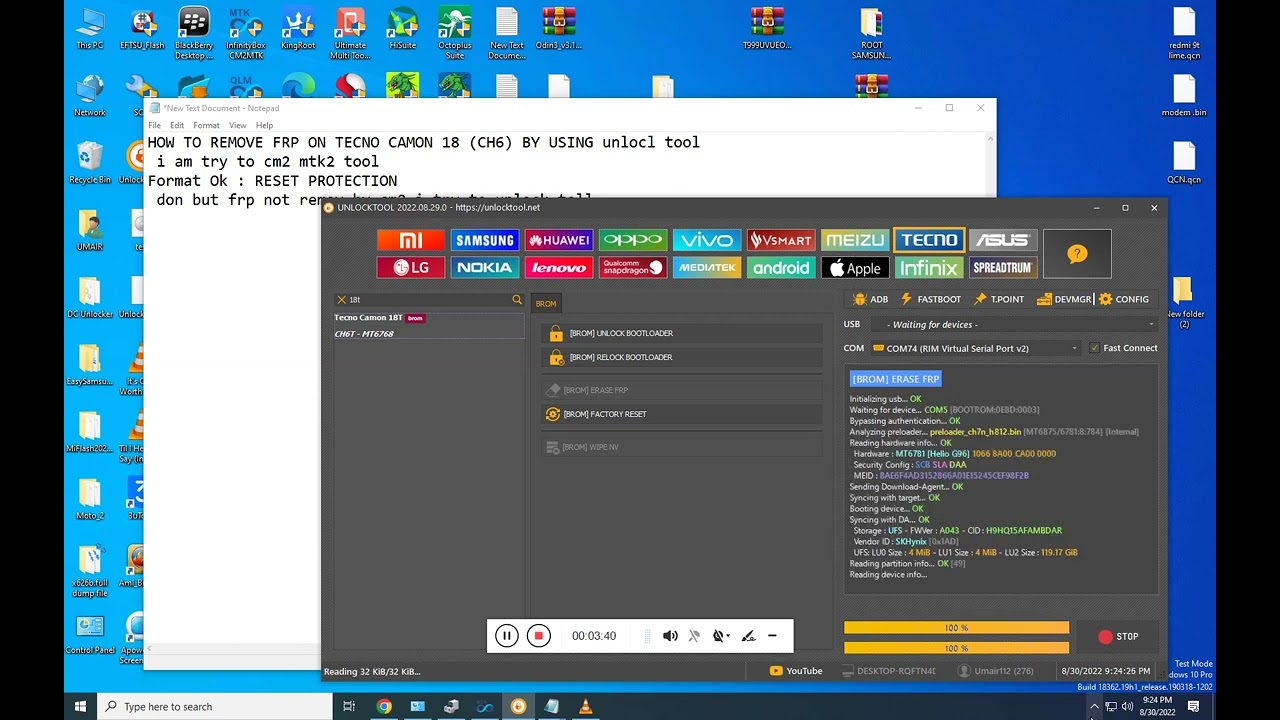Image resolution: width=1280 pixels, height=720 pixels.
Task: Select the Huawei brand tile
Action: point(558,240)
